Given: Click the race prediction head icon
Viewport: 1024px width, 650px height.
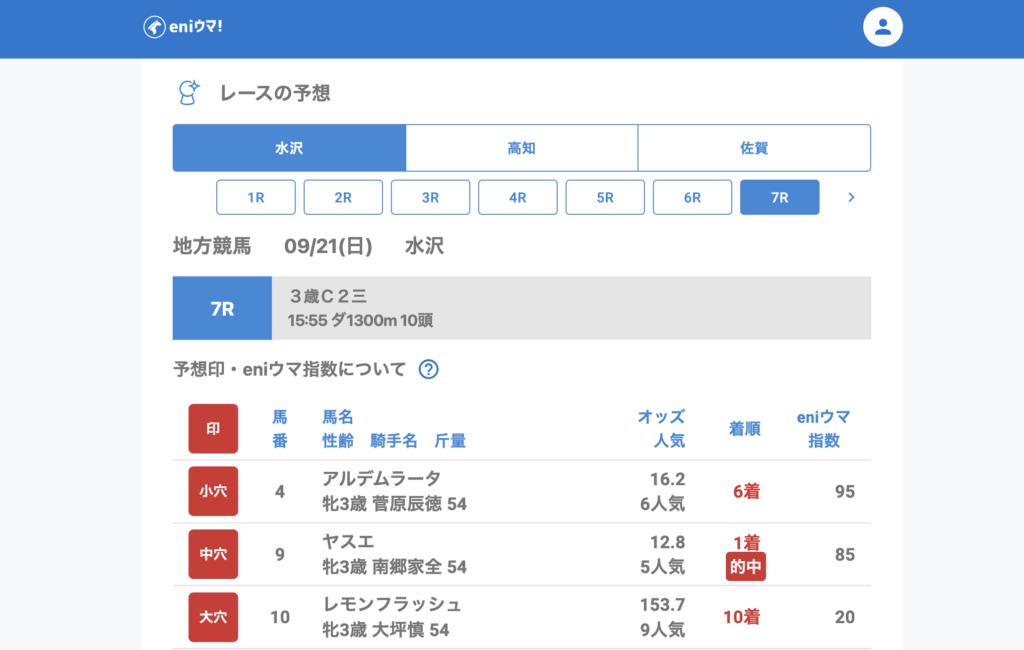Looking at the screenshot, I should [188, 93].
